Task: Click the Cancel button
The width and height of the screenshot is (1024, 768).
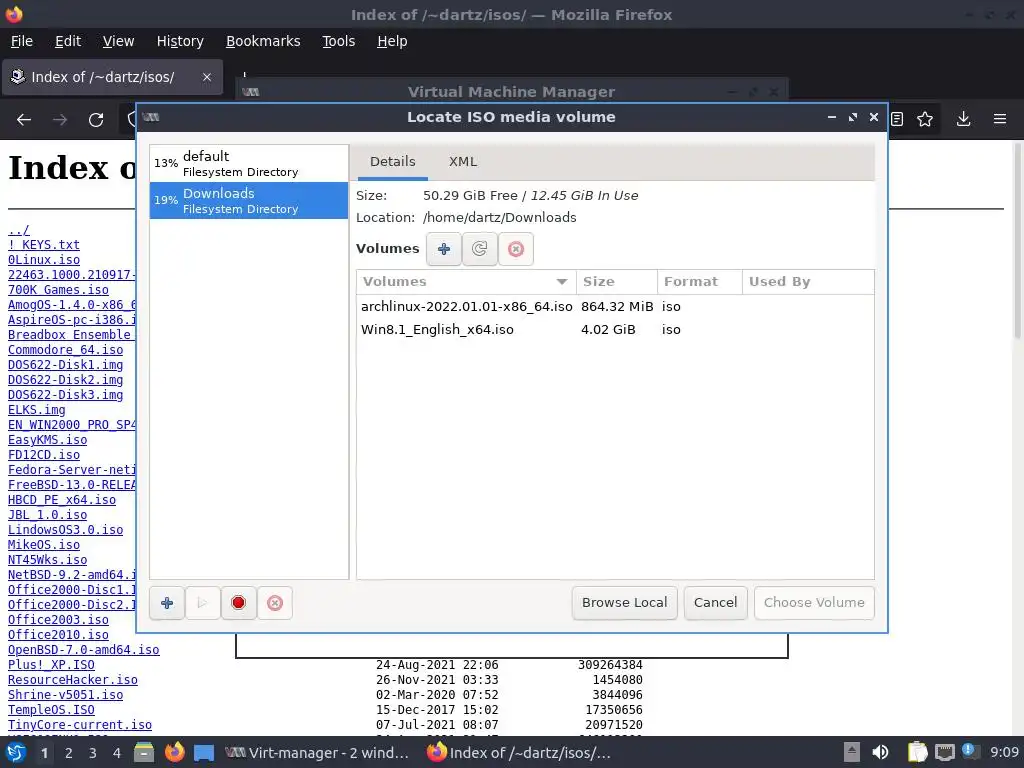Action: pos(715,603)
